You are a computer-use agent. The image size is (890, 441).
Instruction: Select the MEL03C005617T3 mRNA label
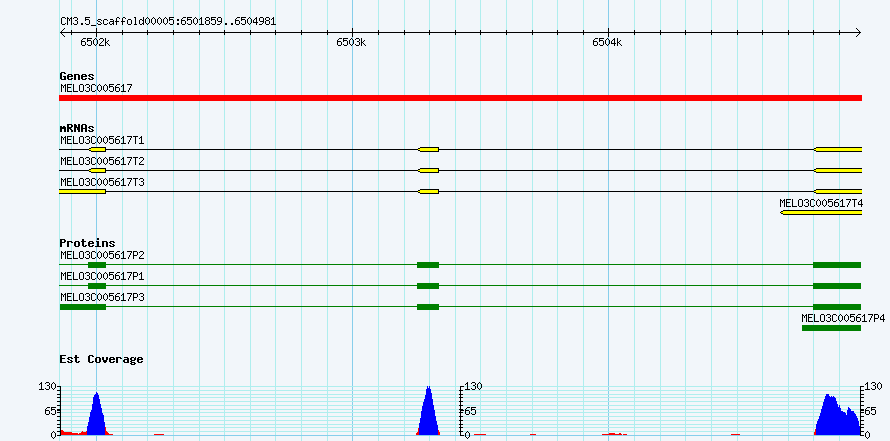[x=102, y=182]
